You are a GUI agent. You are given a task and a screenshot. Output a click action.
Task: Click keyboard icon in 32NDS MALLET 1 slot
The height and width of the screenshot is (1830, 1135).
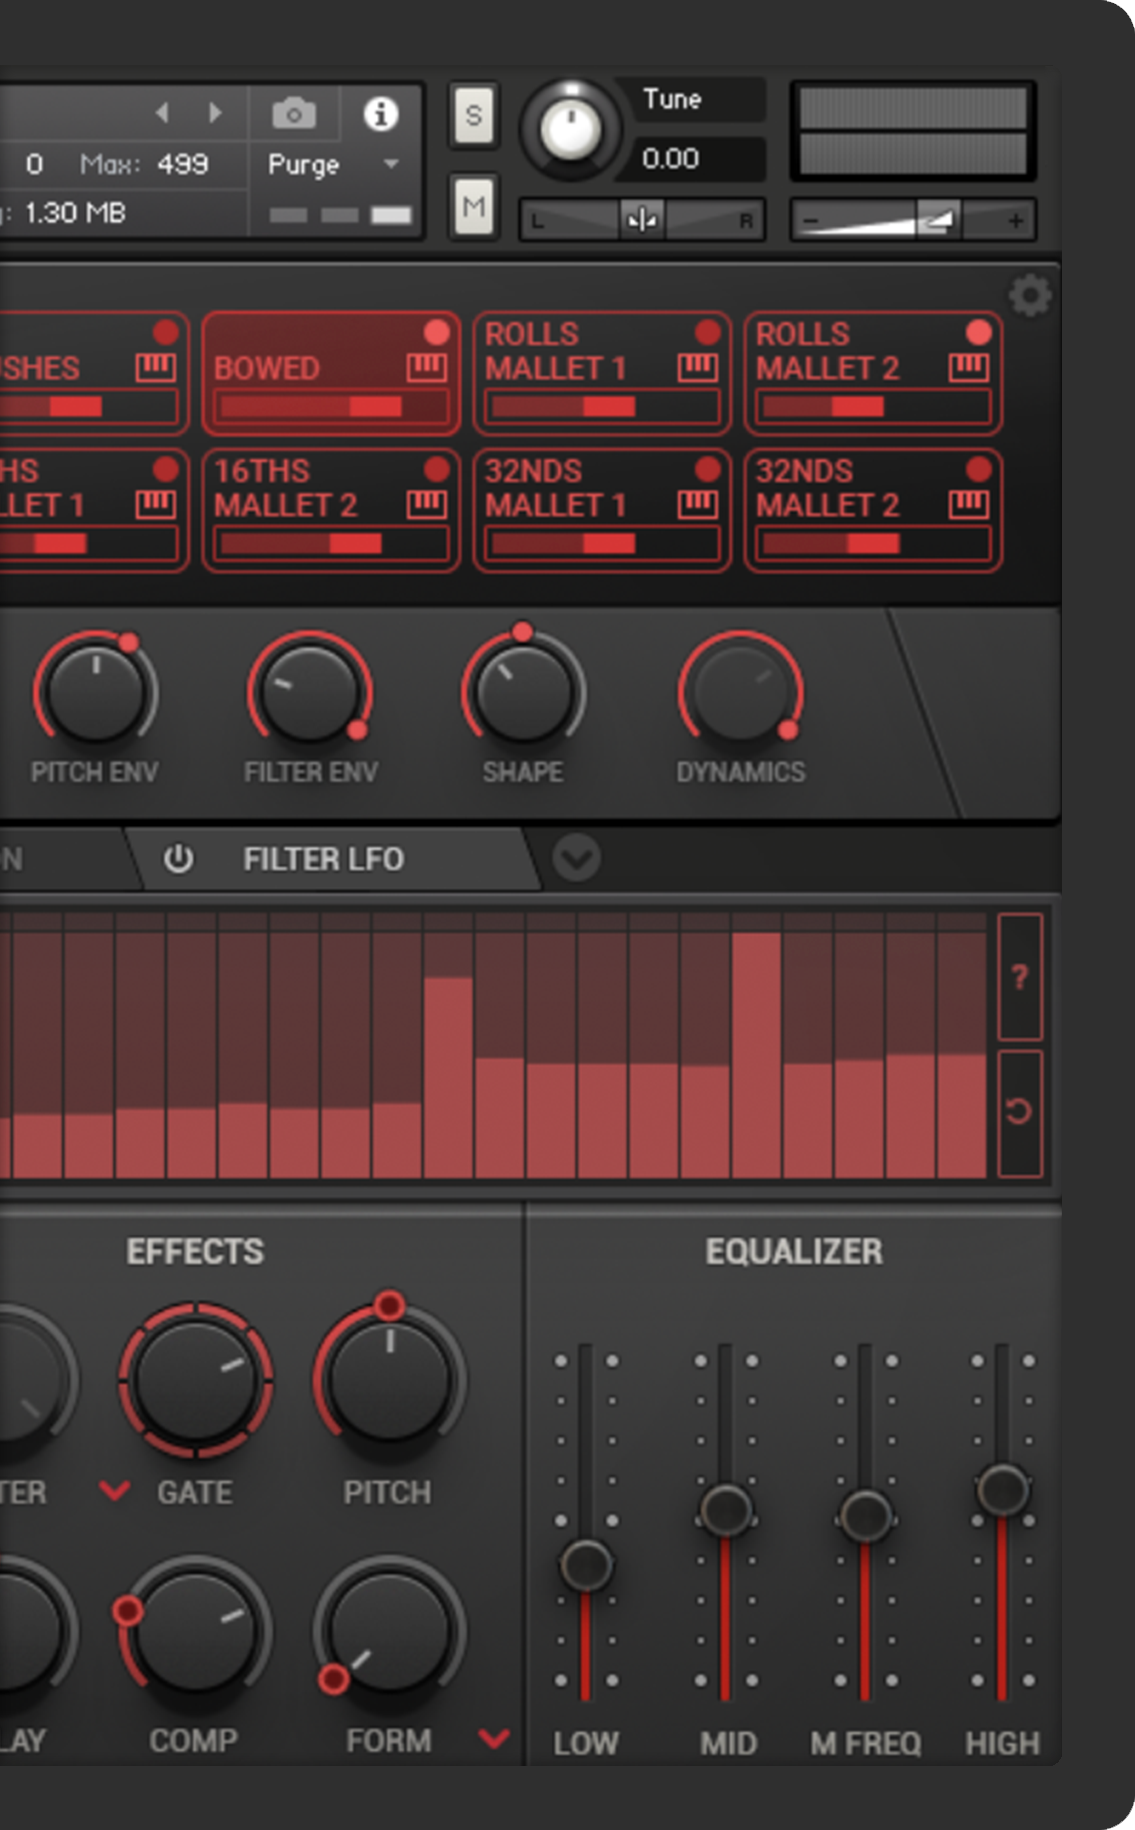click(x=698, y=505)
